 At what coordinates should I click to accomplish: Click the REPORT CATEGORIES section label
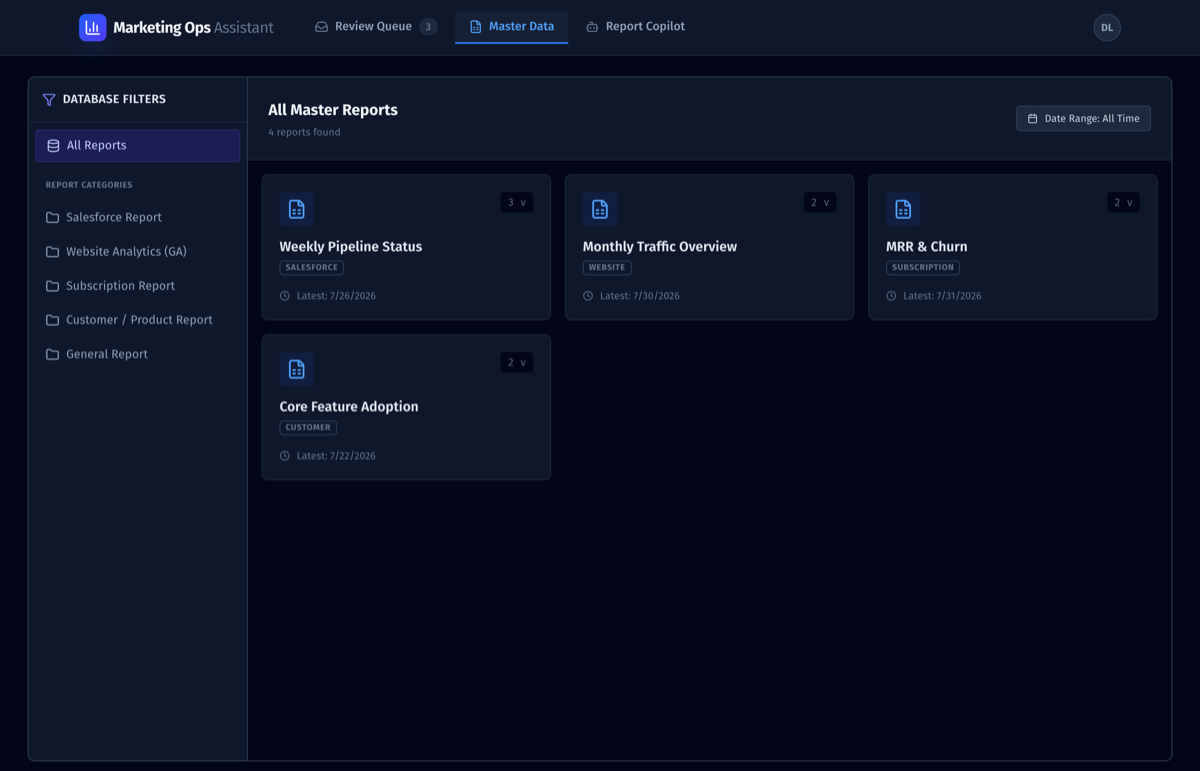(89, 185)
